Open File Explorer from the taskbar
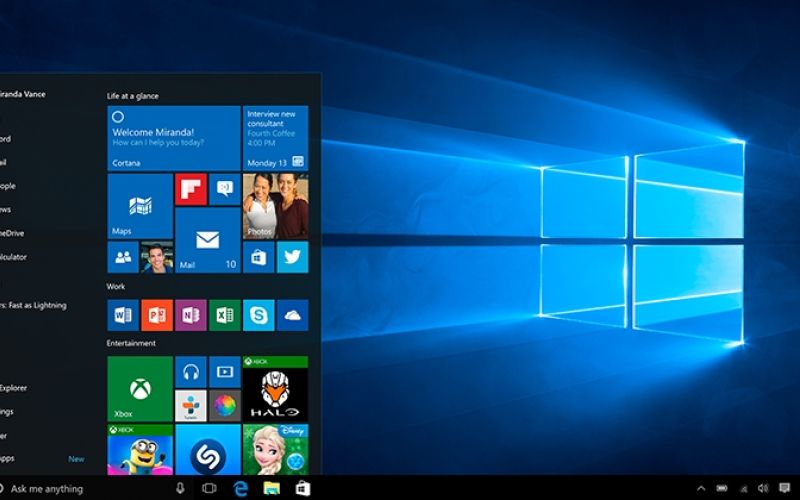This screenshot has height=500, width=800. click(x=271, y=488)
